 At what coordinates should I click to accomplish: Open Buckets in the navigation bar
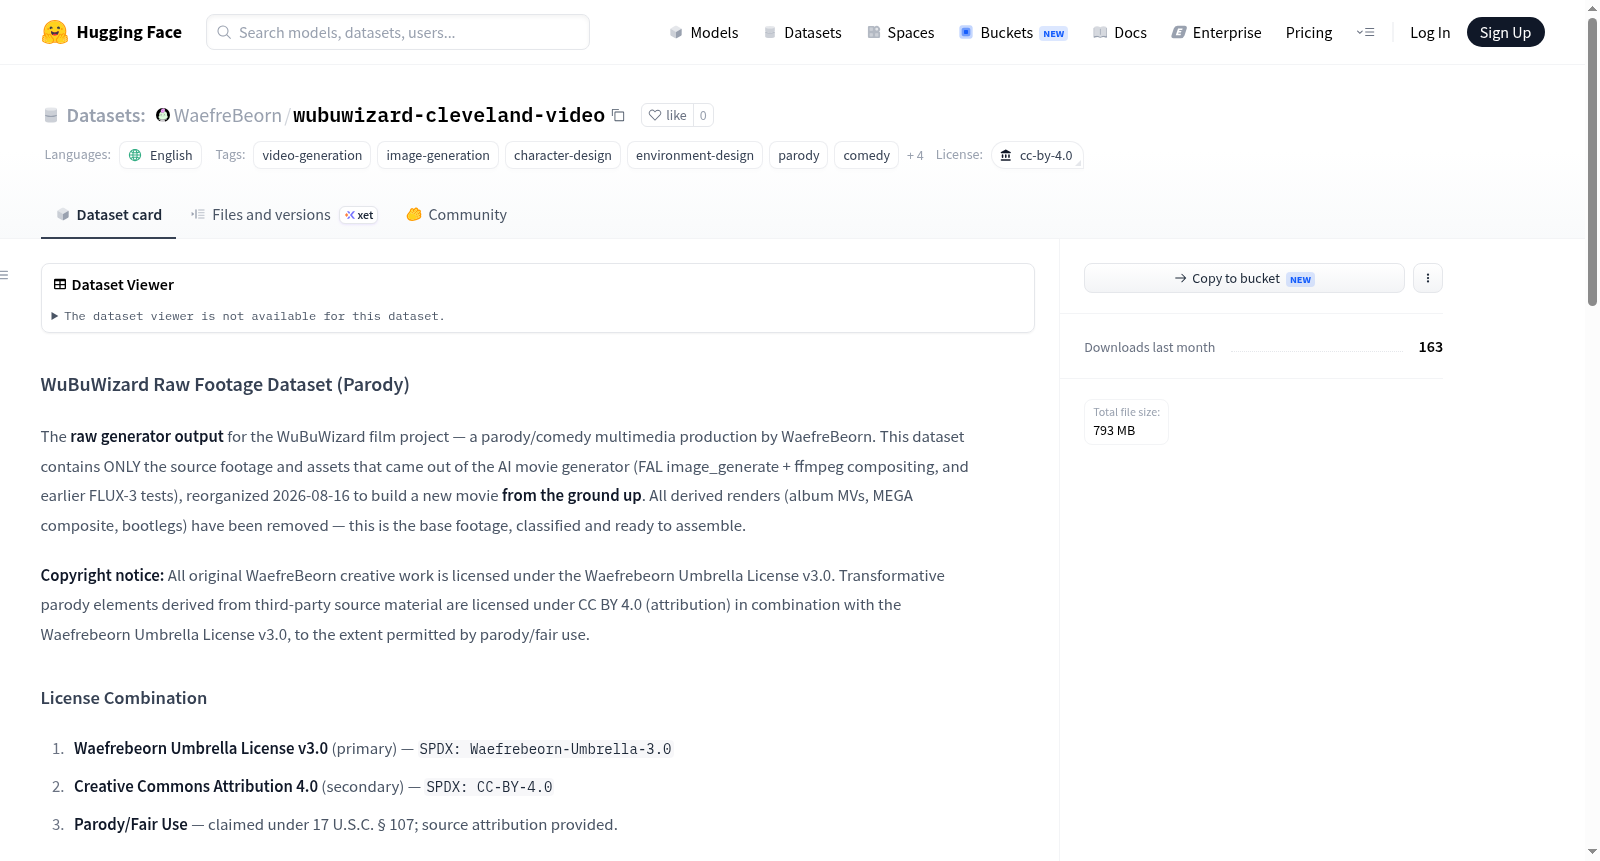tap(1013, 32)
